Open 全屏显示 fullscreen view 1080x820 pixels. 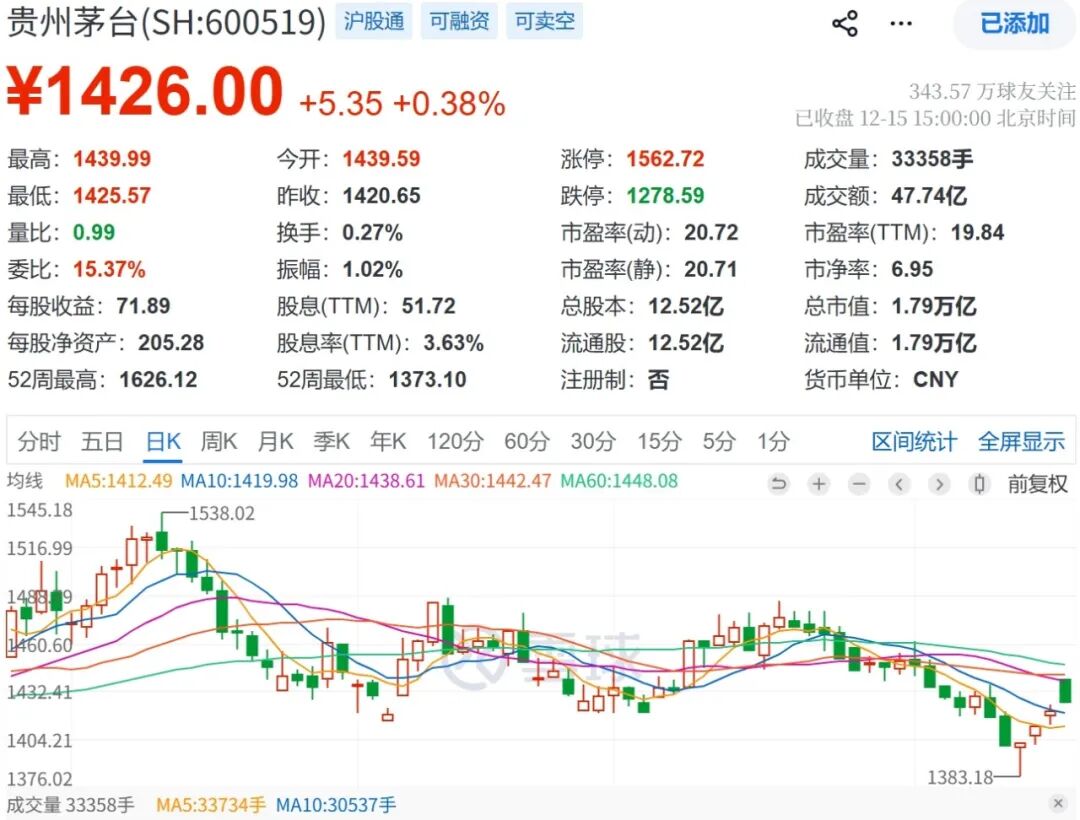[x=1021, y=441]
